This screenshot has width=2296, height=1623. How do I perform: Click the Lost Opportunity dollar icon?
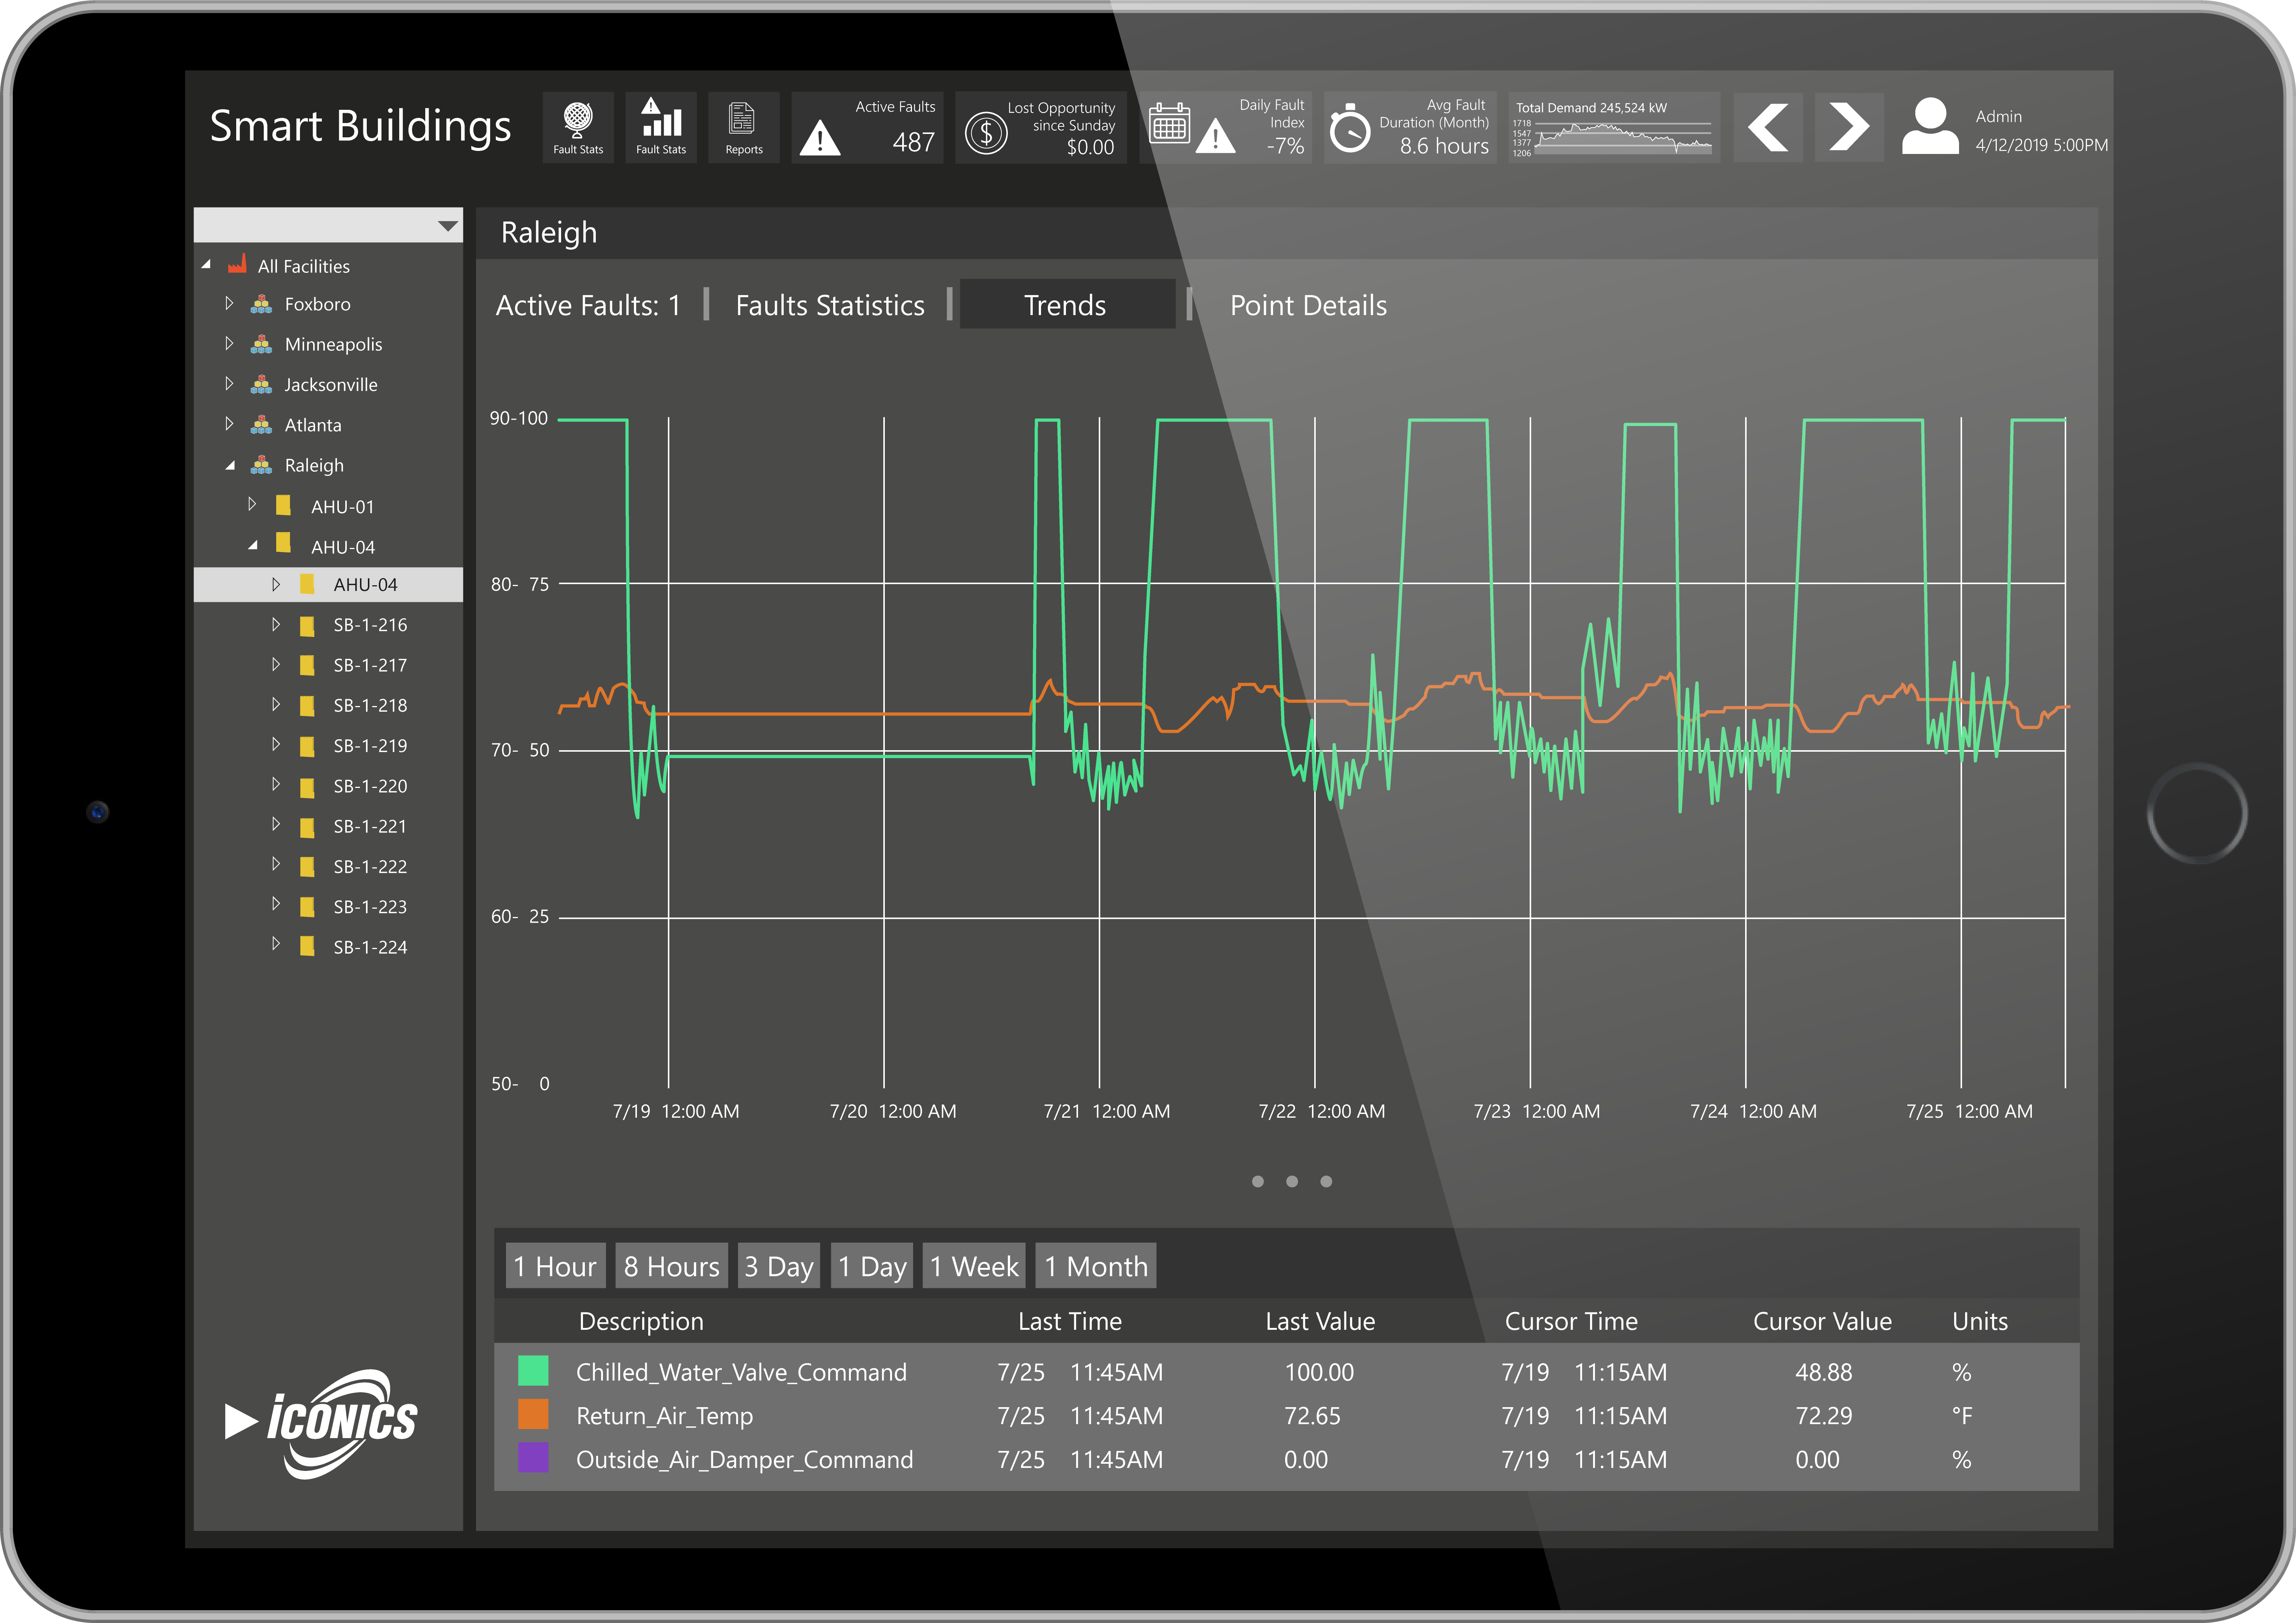(x=986, y=132)
